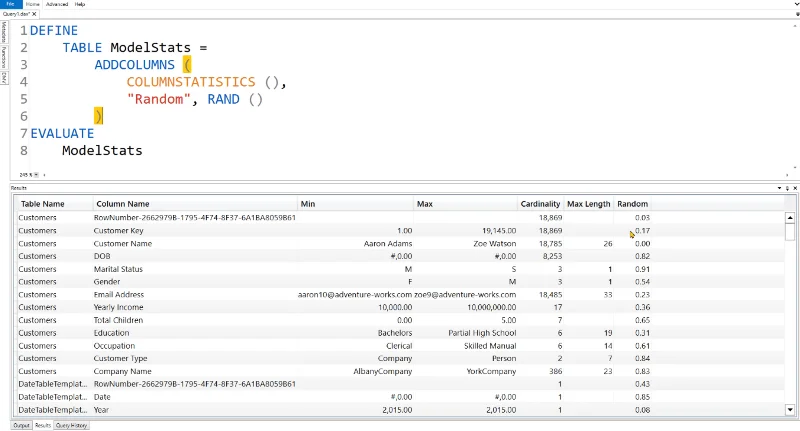Image resolution: width=800 pixels, height=431 pixels.
Task: Select the Customer Key cell
Action: [118, 231]
